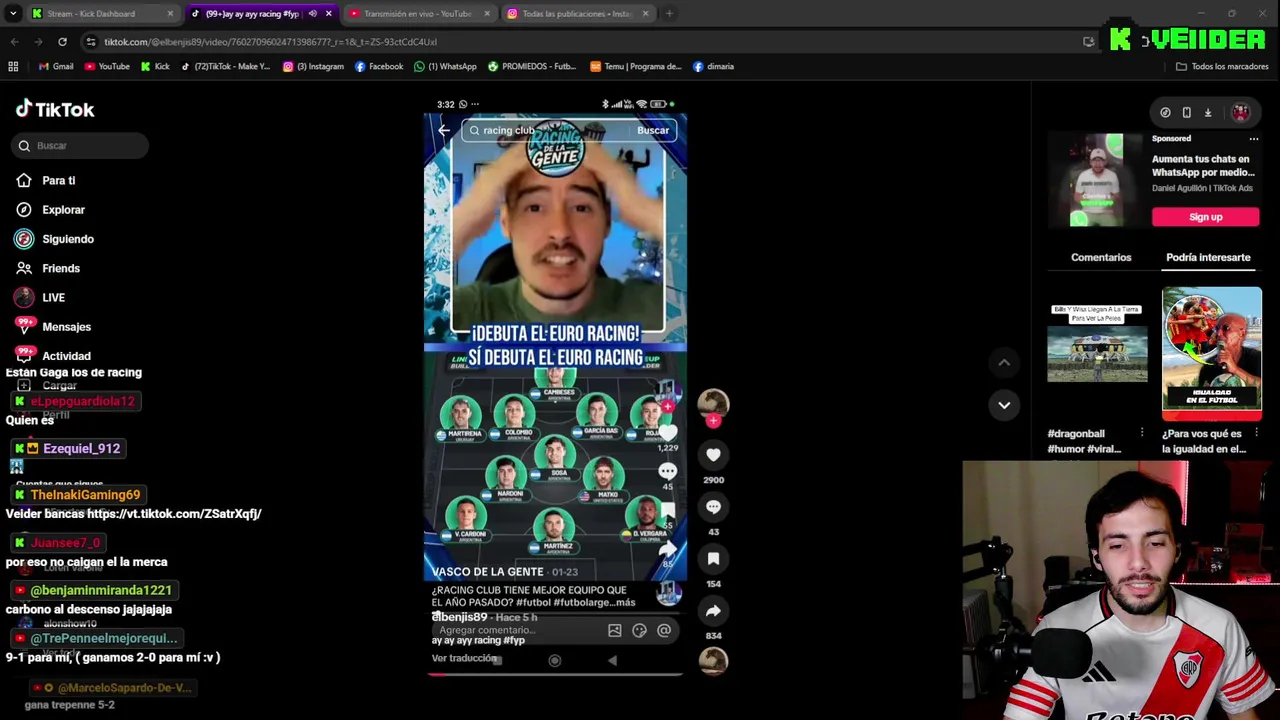Open new browser tab
The image size is (1280, 720).
(670, 14)
